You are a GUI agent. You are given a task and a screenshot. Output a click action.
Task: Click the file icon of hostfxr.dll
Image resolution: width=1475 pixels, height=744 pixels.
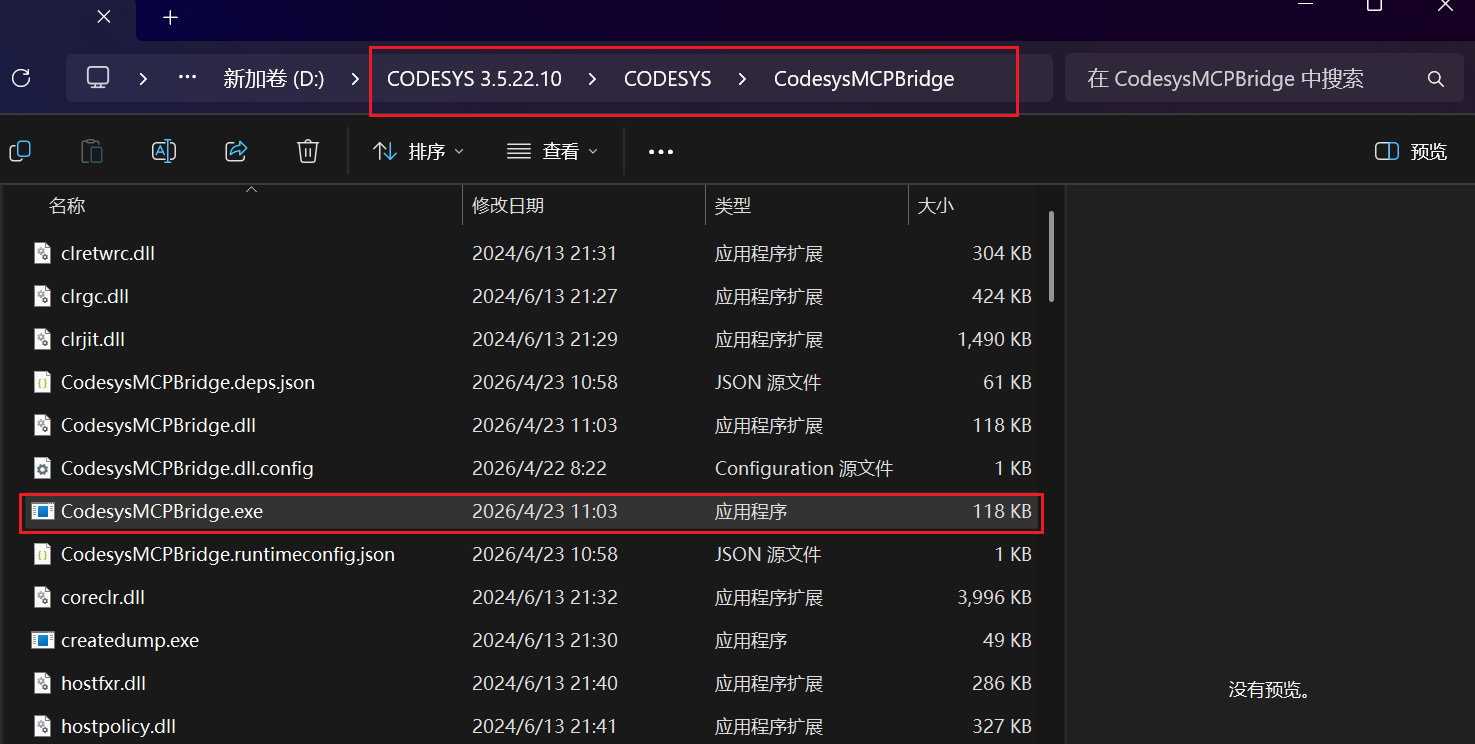(42, 684)
